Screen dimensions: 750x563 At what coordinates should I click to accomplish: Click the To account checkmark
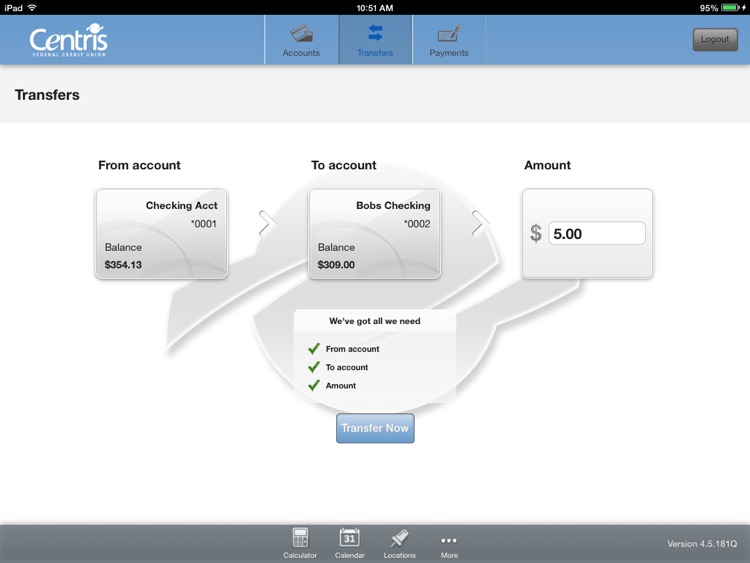[314, 367]
